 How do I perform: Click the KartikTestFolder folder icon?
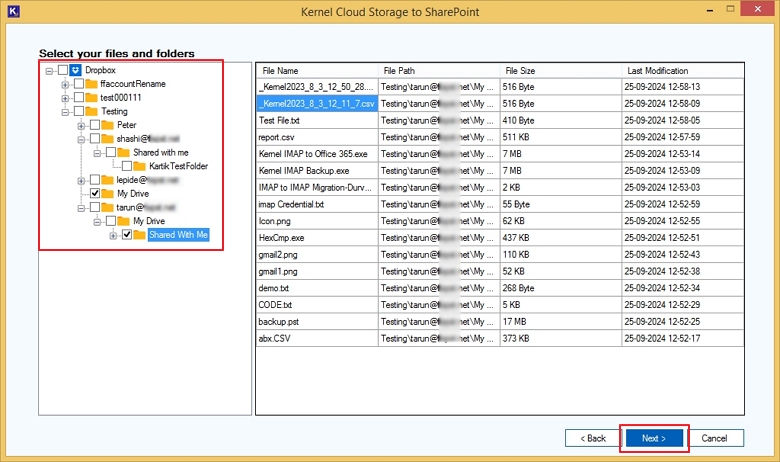click(x=139, y=166)
